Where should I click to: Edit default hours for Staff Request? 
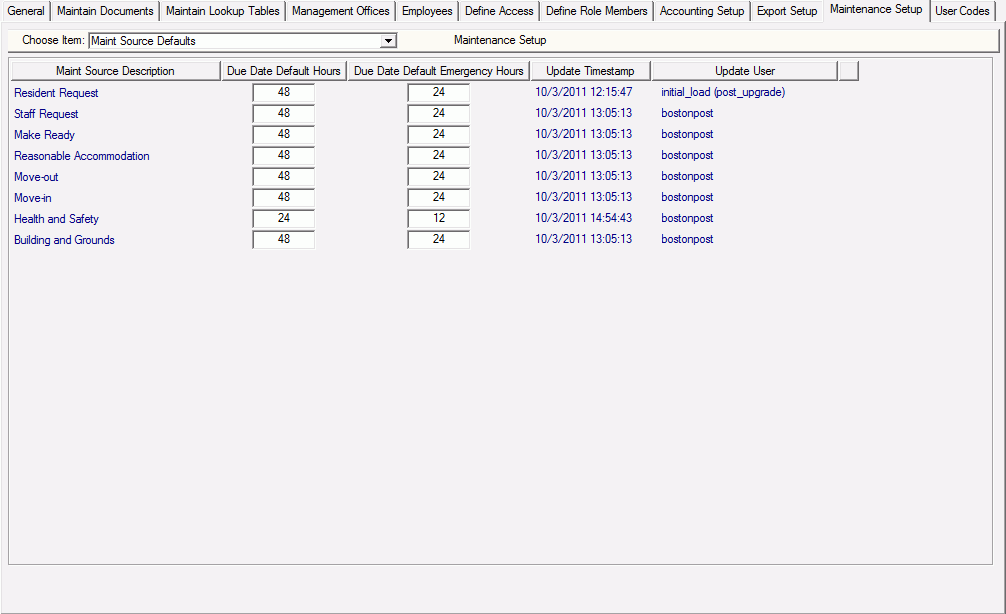point(284,114)
